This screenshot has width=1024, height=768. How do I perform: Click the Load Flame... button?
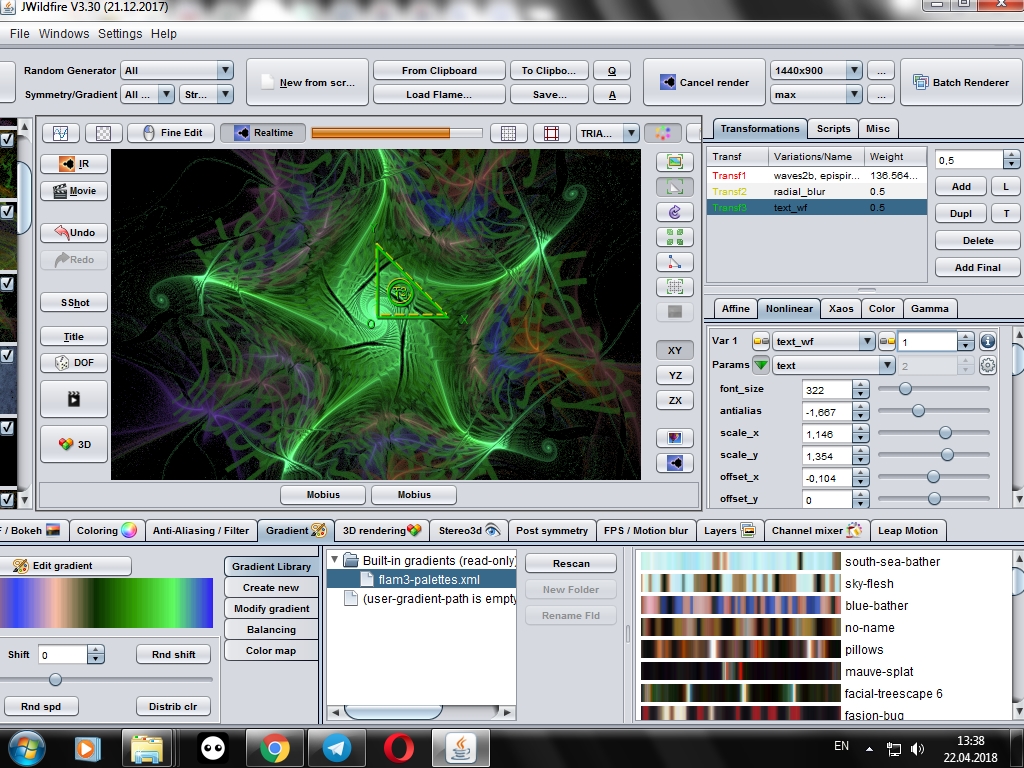tap(439, 95)
